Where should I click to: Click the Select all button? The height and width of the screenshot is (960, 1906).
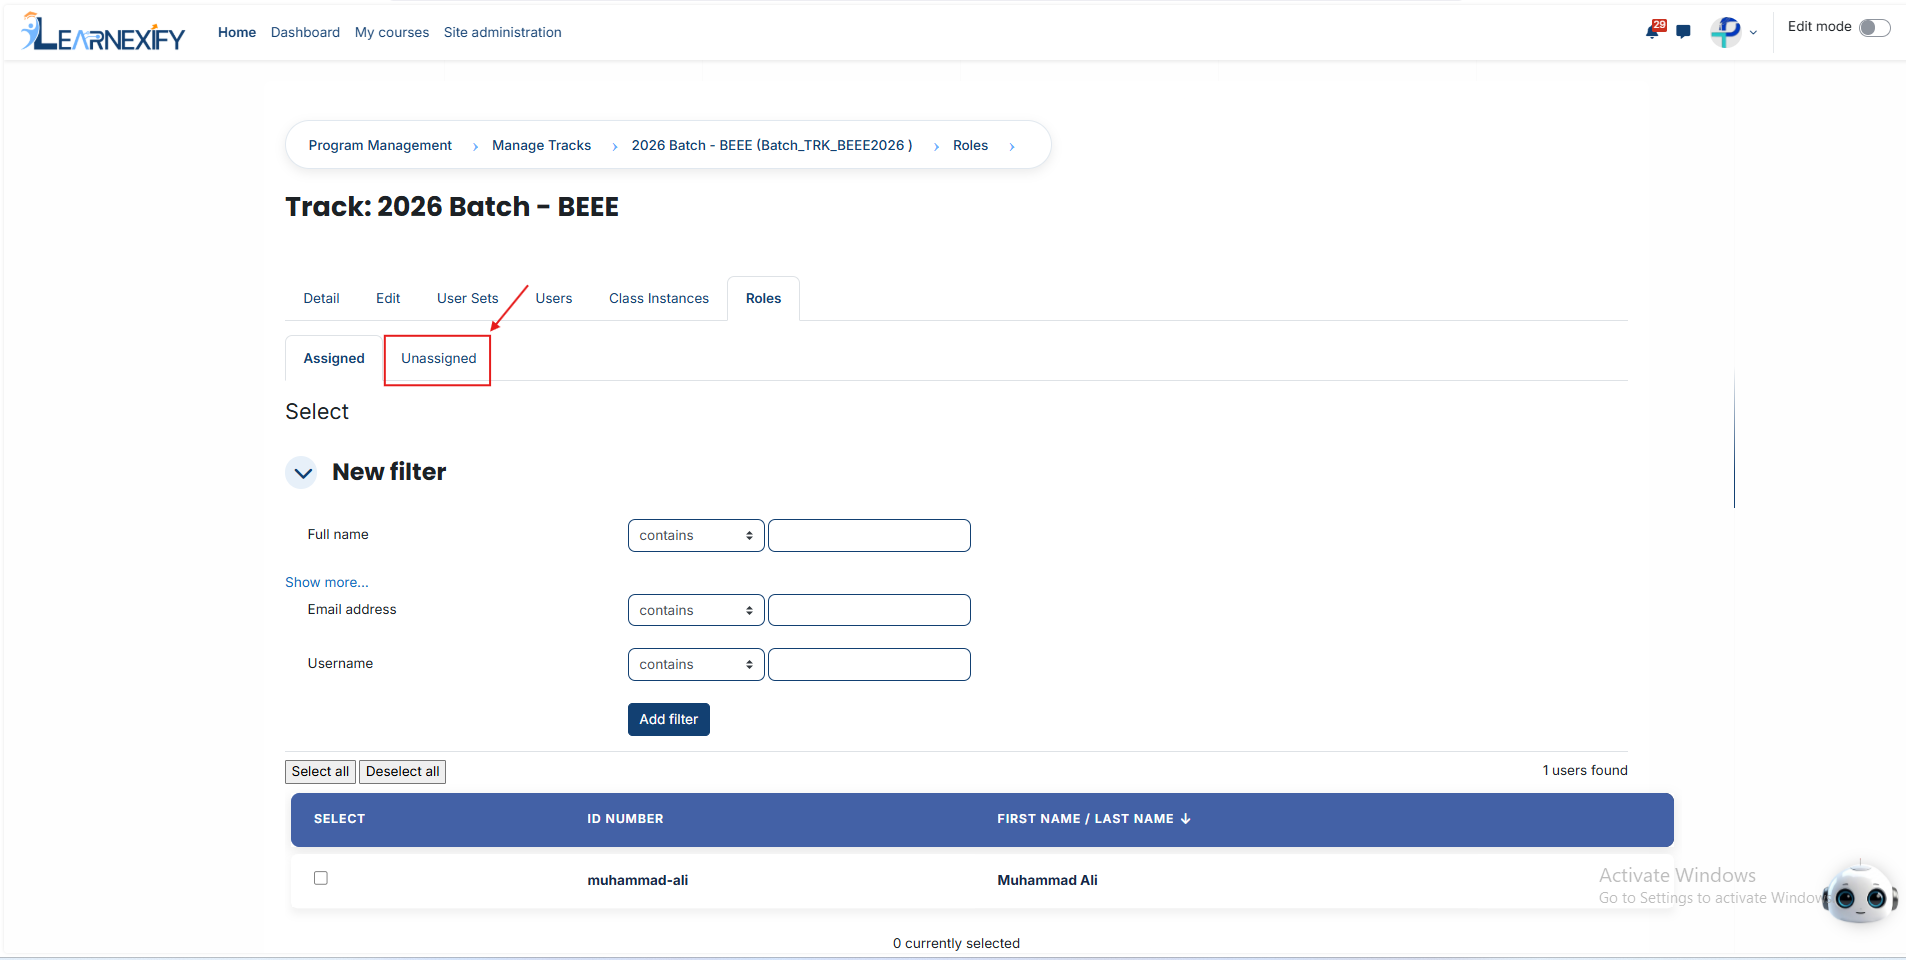pos(320,771)
